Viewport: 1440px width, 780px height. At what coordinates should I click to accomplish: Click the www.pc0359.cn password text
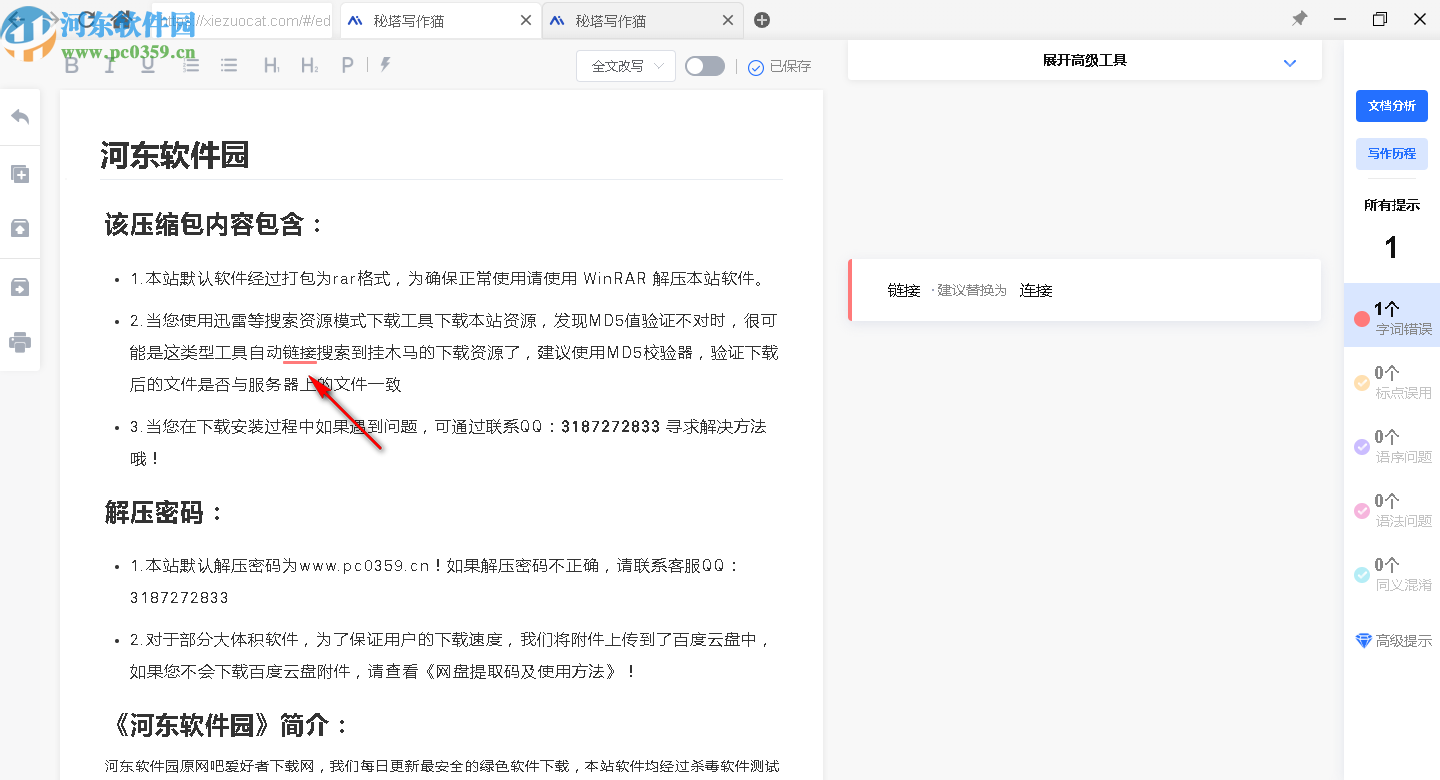[365, 566]
